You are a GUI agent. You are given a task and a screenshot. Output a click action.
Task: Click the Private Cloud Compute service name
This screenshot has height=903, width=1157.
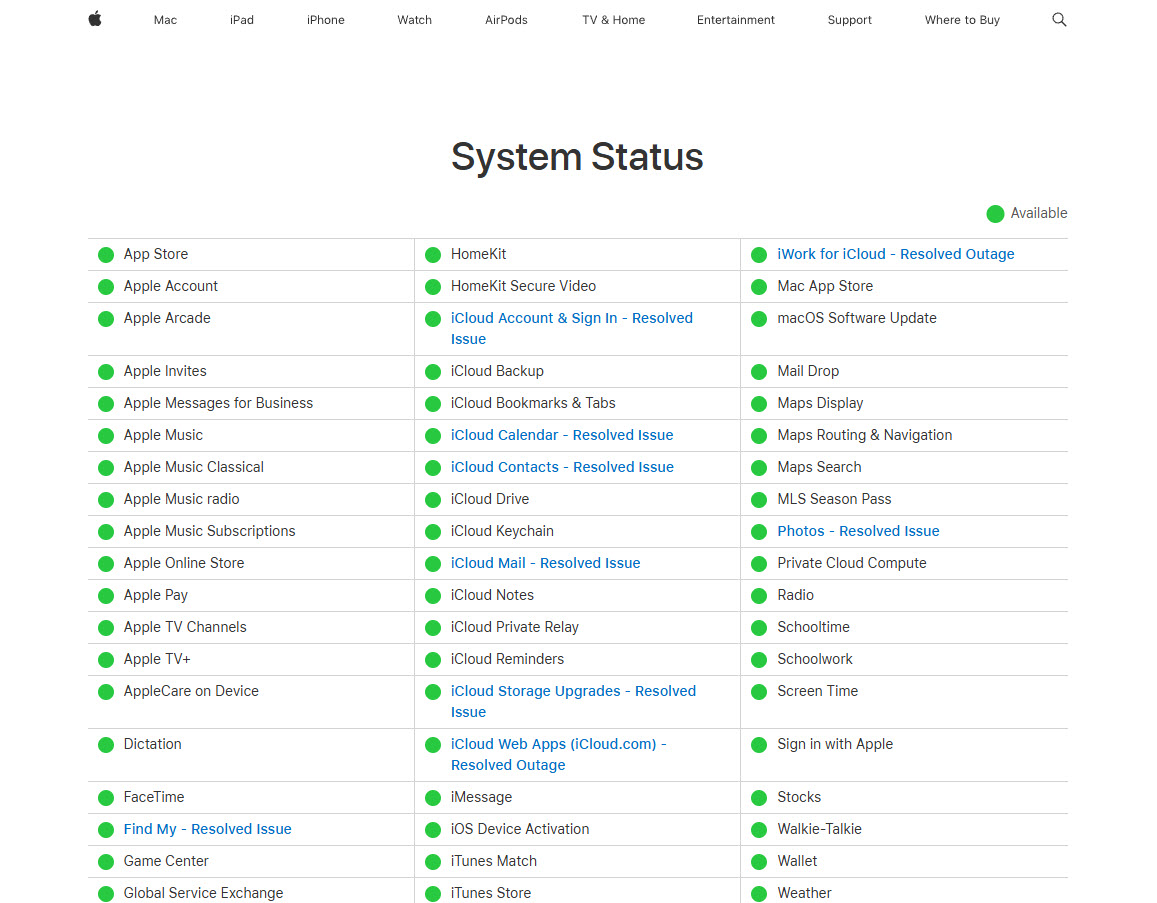(x=852, y=563)
